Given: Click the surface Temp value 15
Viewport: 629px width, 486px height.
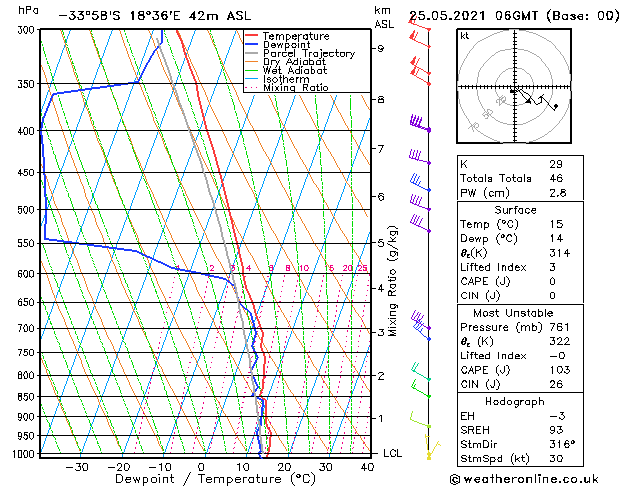Looking at the screenshot, I should click(556, 224).
